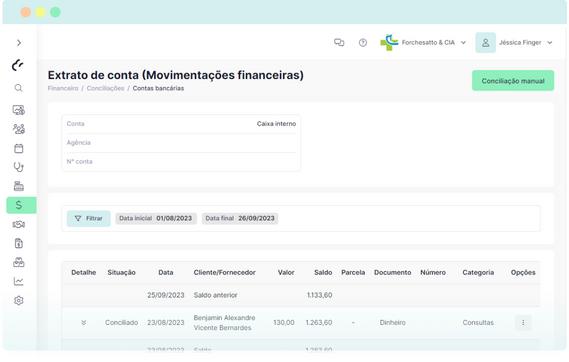Click the Categoria column header
Viewport: 569px width, 362px height.
coord(478,272)
